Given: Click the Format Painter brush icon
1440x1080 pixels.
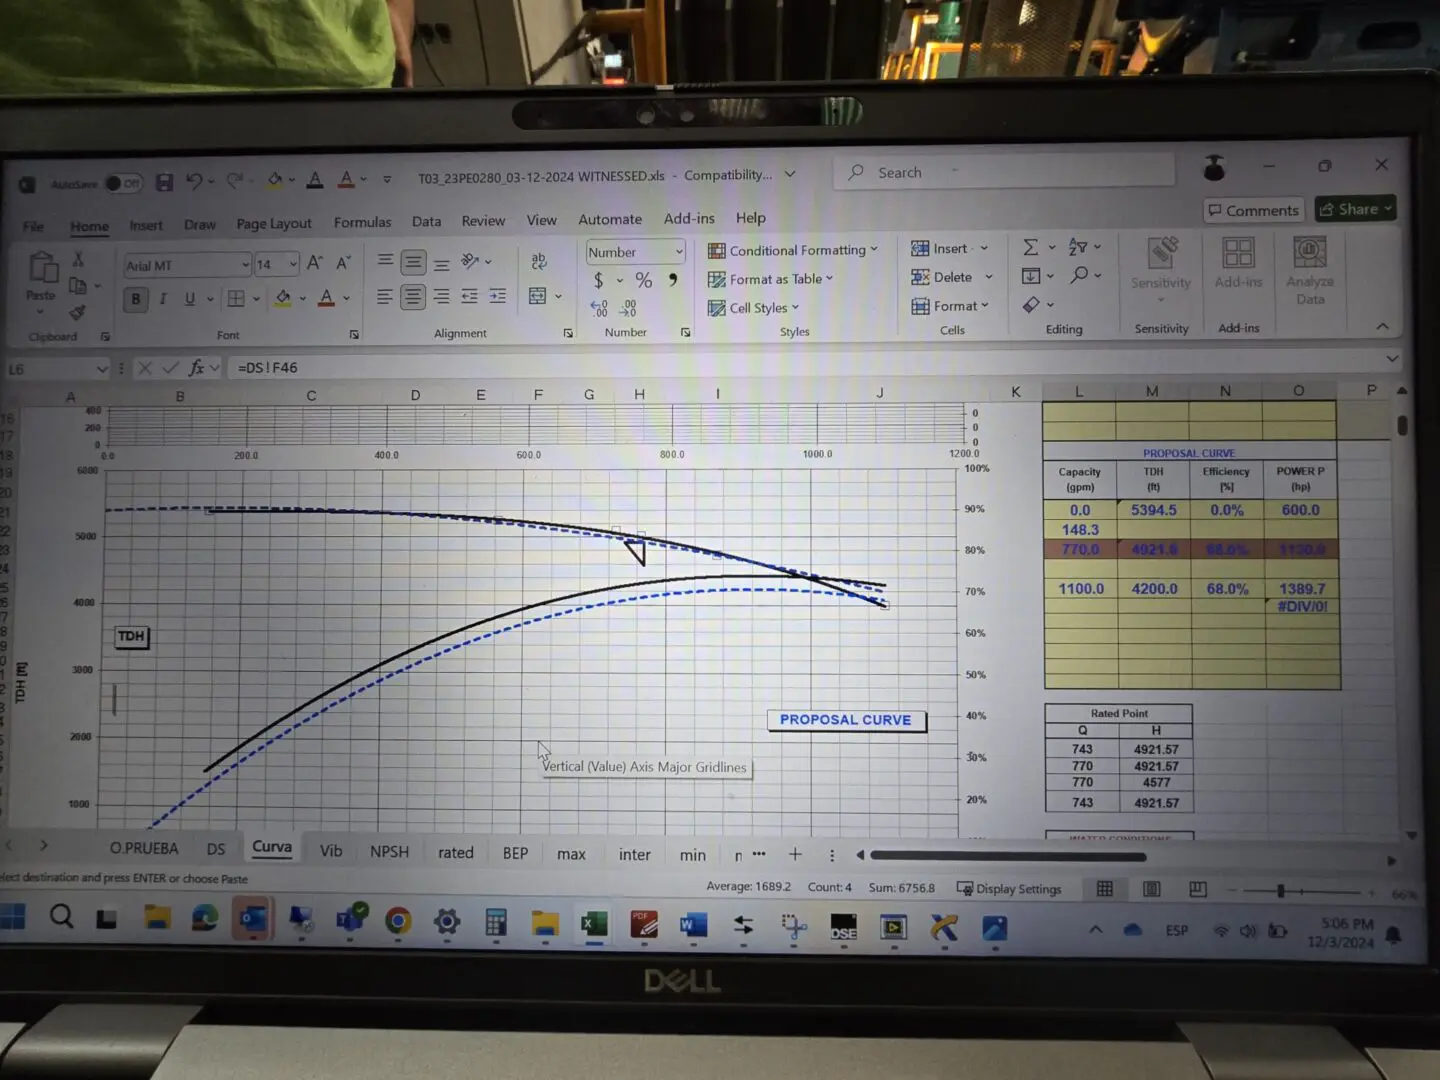Looking at the screenshot, I should (x=77, y=313).
